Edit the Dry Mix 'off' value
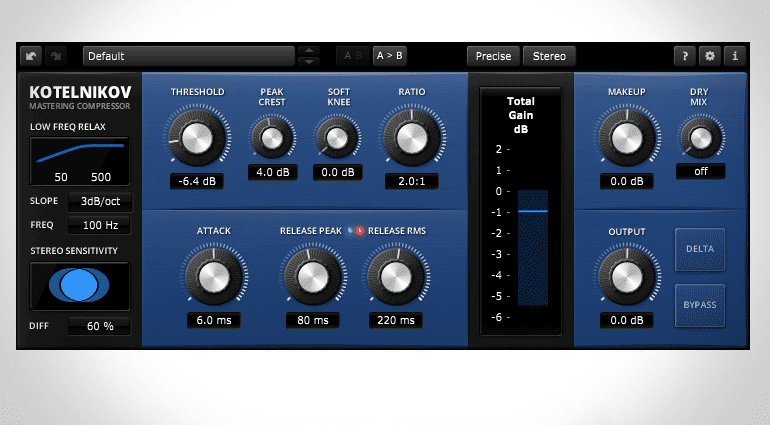This screenshot has width=770, height=425. 701,171
